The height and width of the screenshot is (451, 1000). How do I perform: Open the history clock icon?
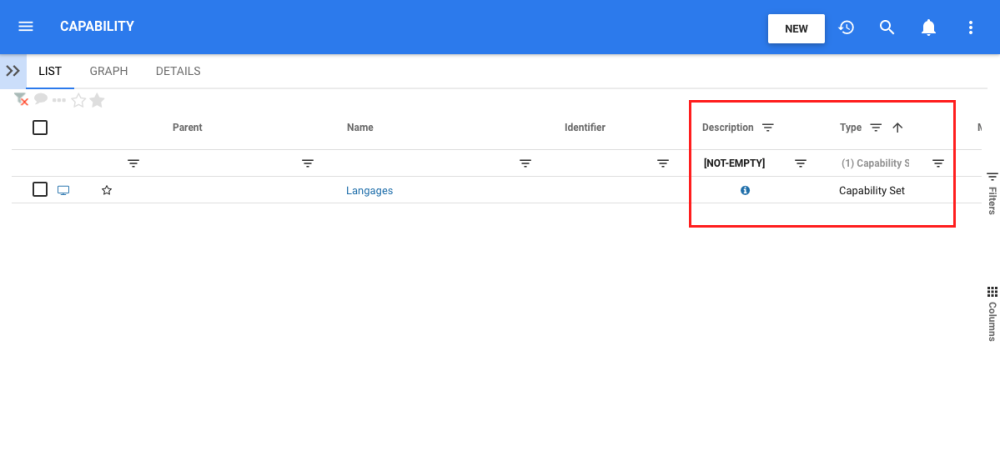pos(846,27)
